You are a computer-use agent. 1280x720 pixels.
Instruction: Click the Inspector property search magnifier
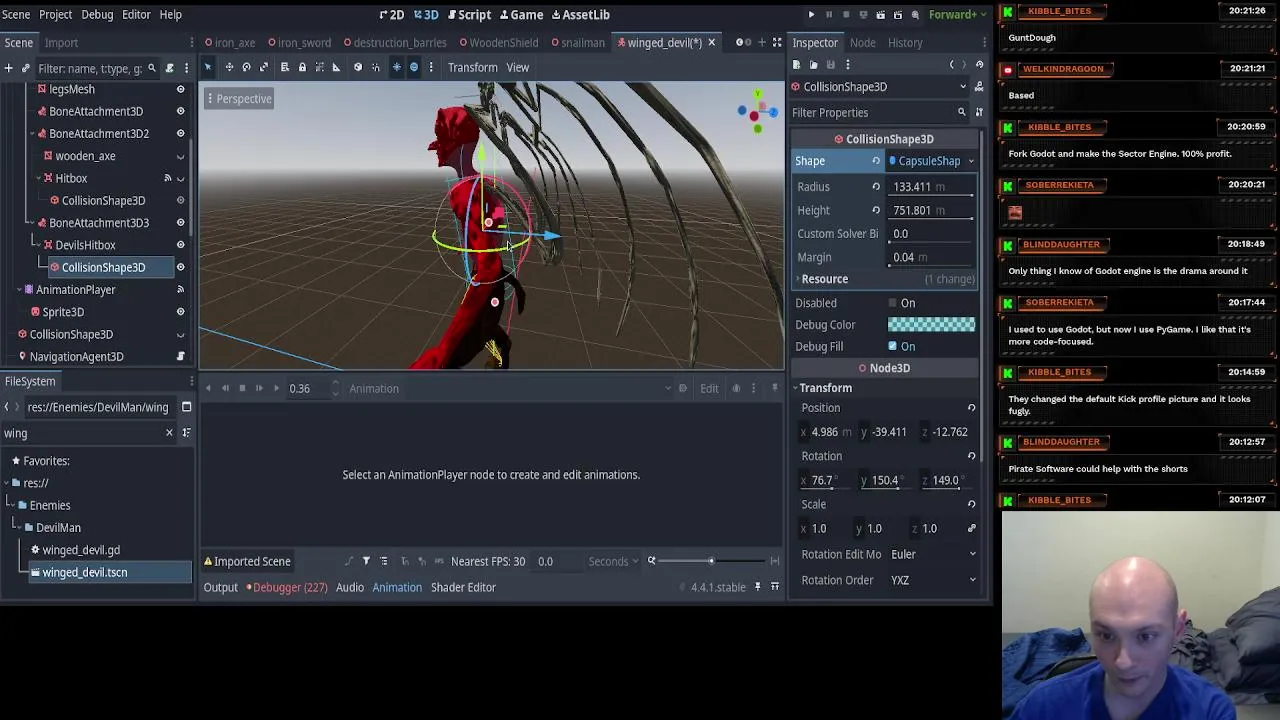pyautogui.click(x=962, y=112)
